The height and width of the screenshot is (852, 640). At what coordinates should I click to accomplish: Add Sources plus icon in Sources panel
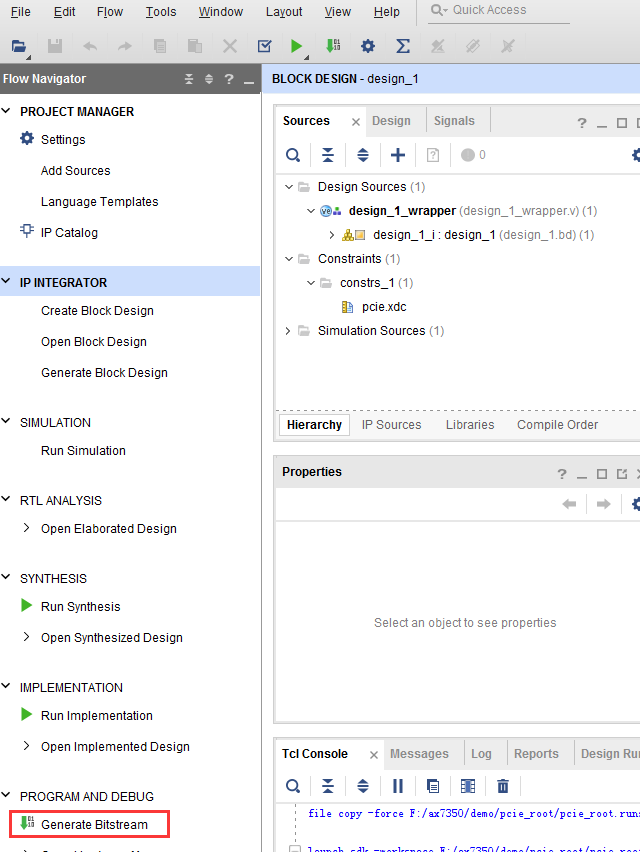[x=398, y=155]
